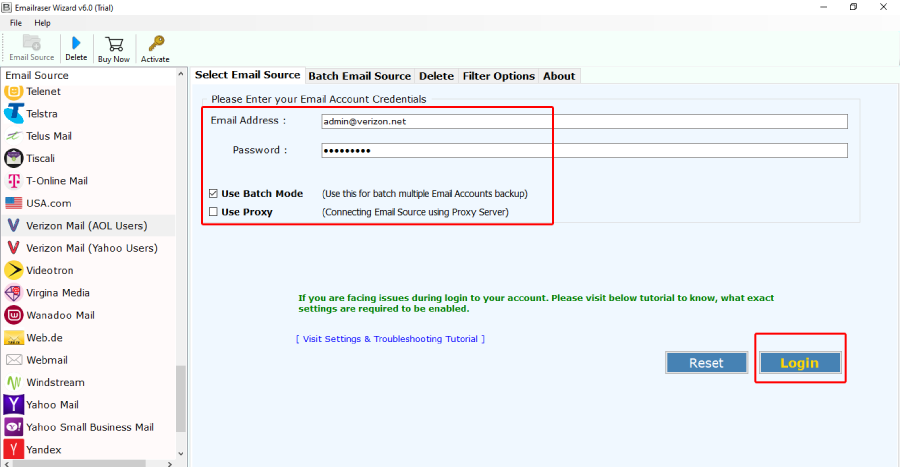Select the Telenet source icon
Viewport: 900px width, 467px height.
14,92
